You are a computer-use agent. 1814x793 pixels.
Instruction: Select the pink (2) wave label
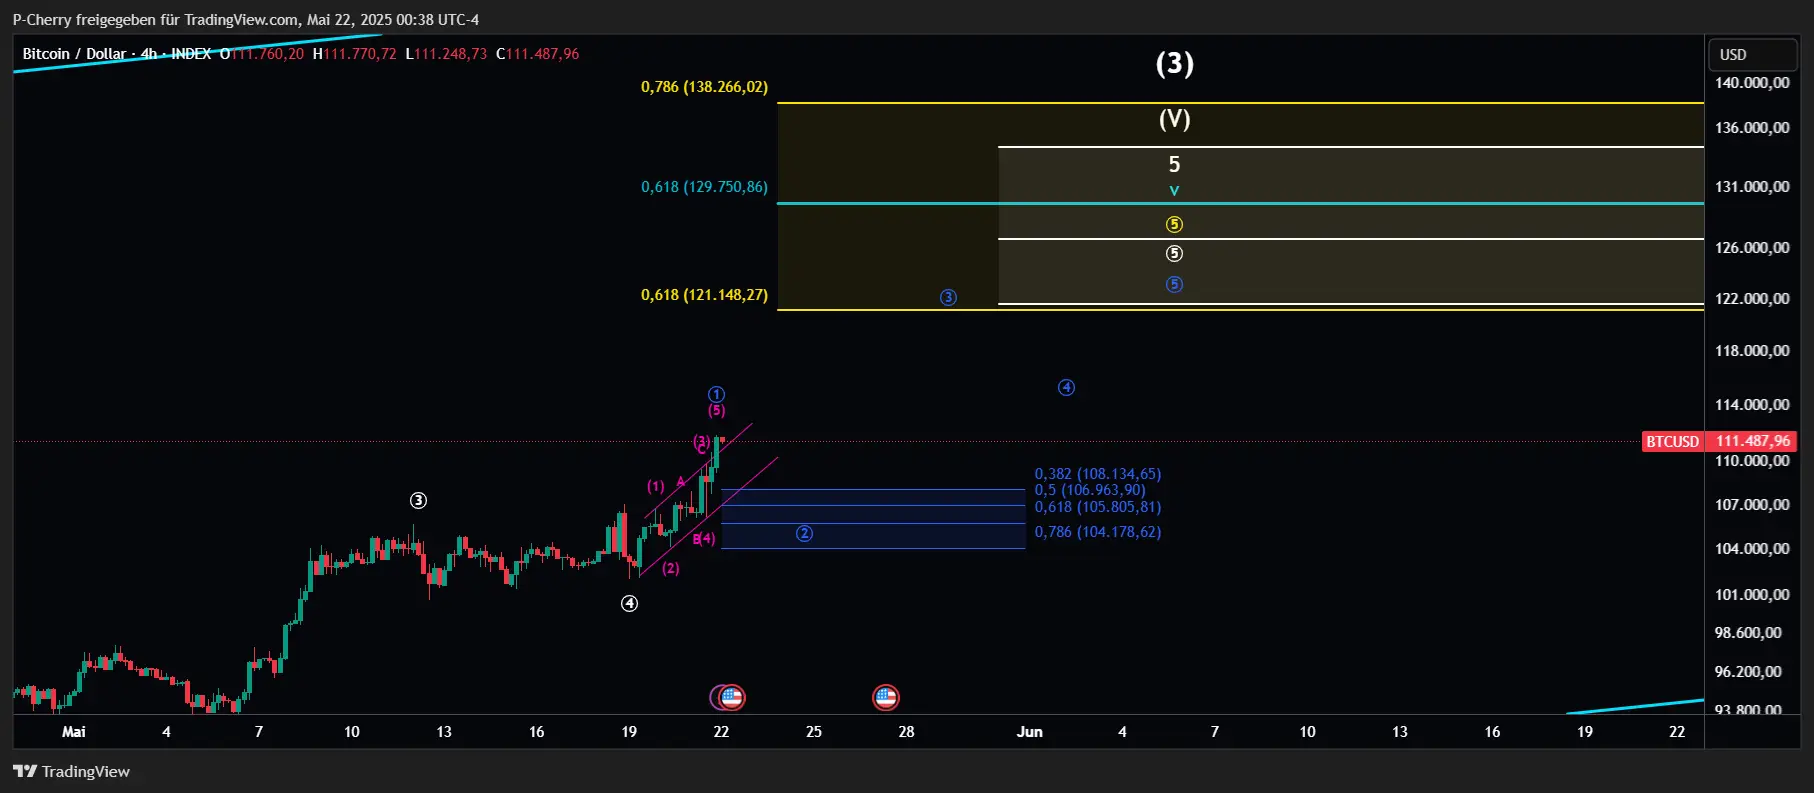[x=670, y=568]
